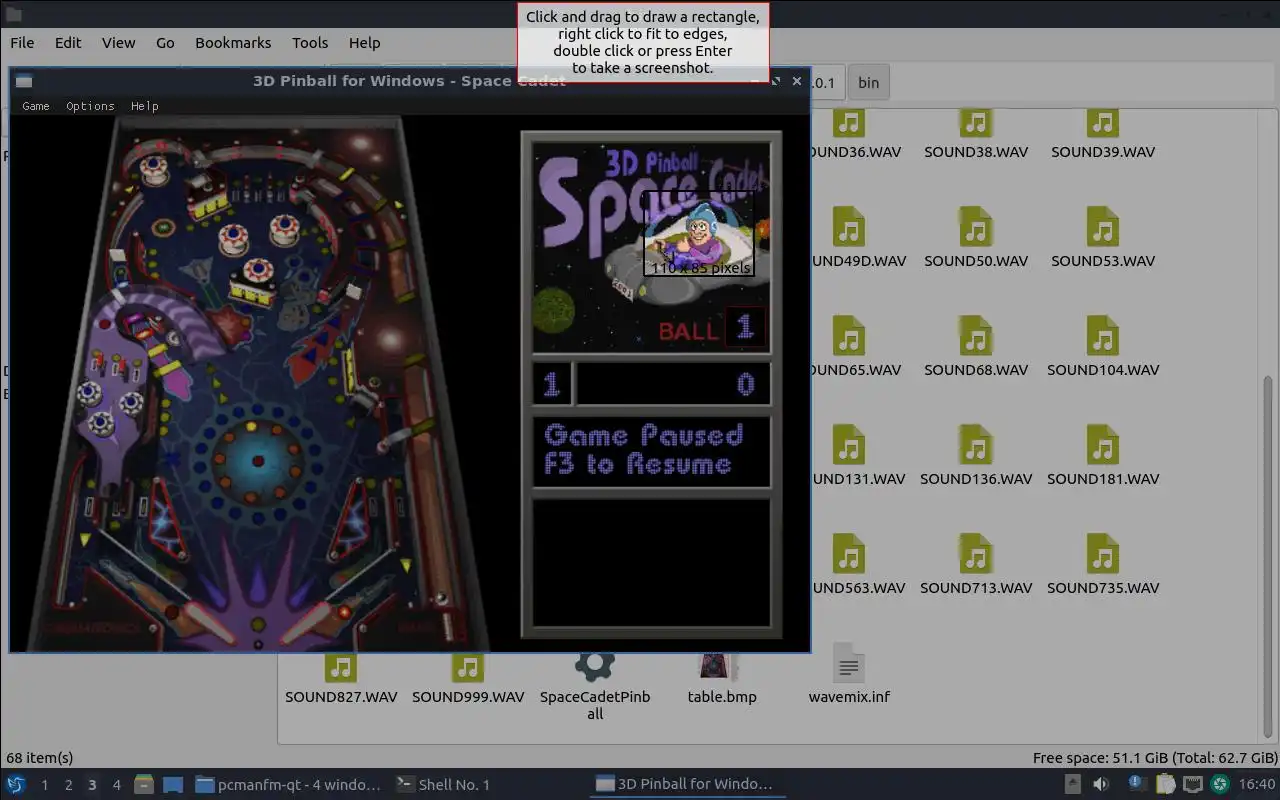
Task: Click the network tray icon
Action: coord(1192,785)
